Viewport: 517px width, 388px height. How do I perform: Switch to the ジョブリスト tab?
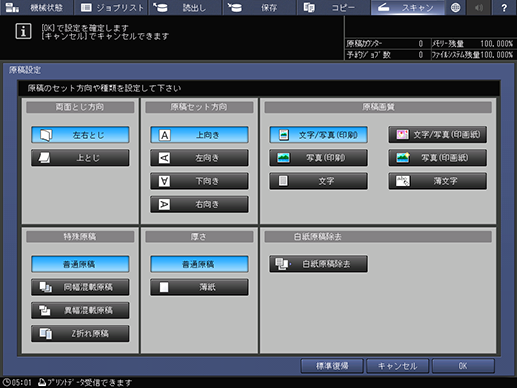point(111,7)
